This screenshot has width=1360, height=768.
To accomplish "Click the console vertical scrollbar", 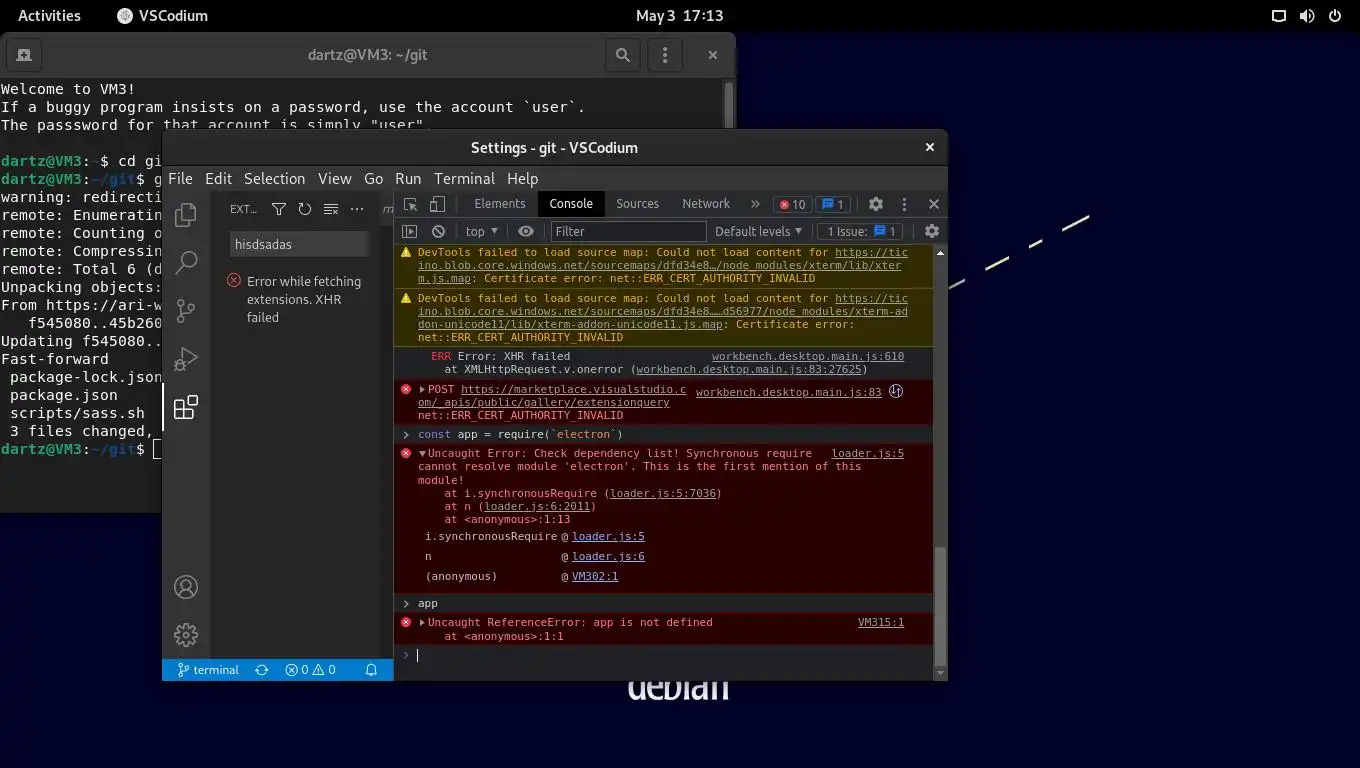I will [939, 605].
